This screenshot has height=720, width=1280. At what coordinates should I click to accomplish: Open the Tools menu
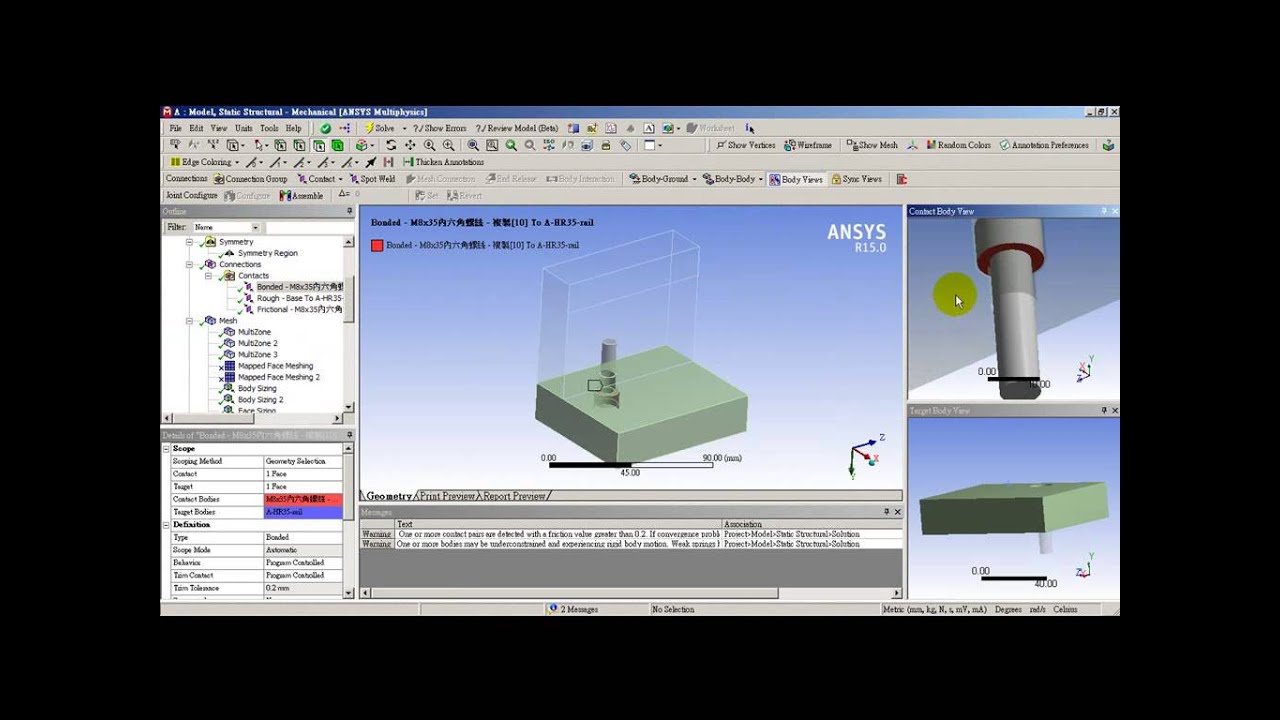[x=269, y=128]
